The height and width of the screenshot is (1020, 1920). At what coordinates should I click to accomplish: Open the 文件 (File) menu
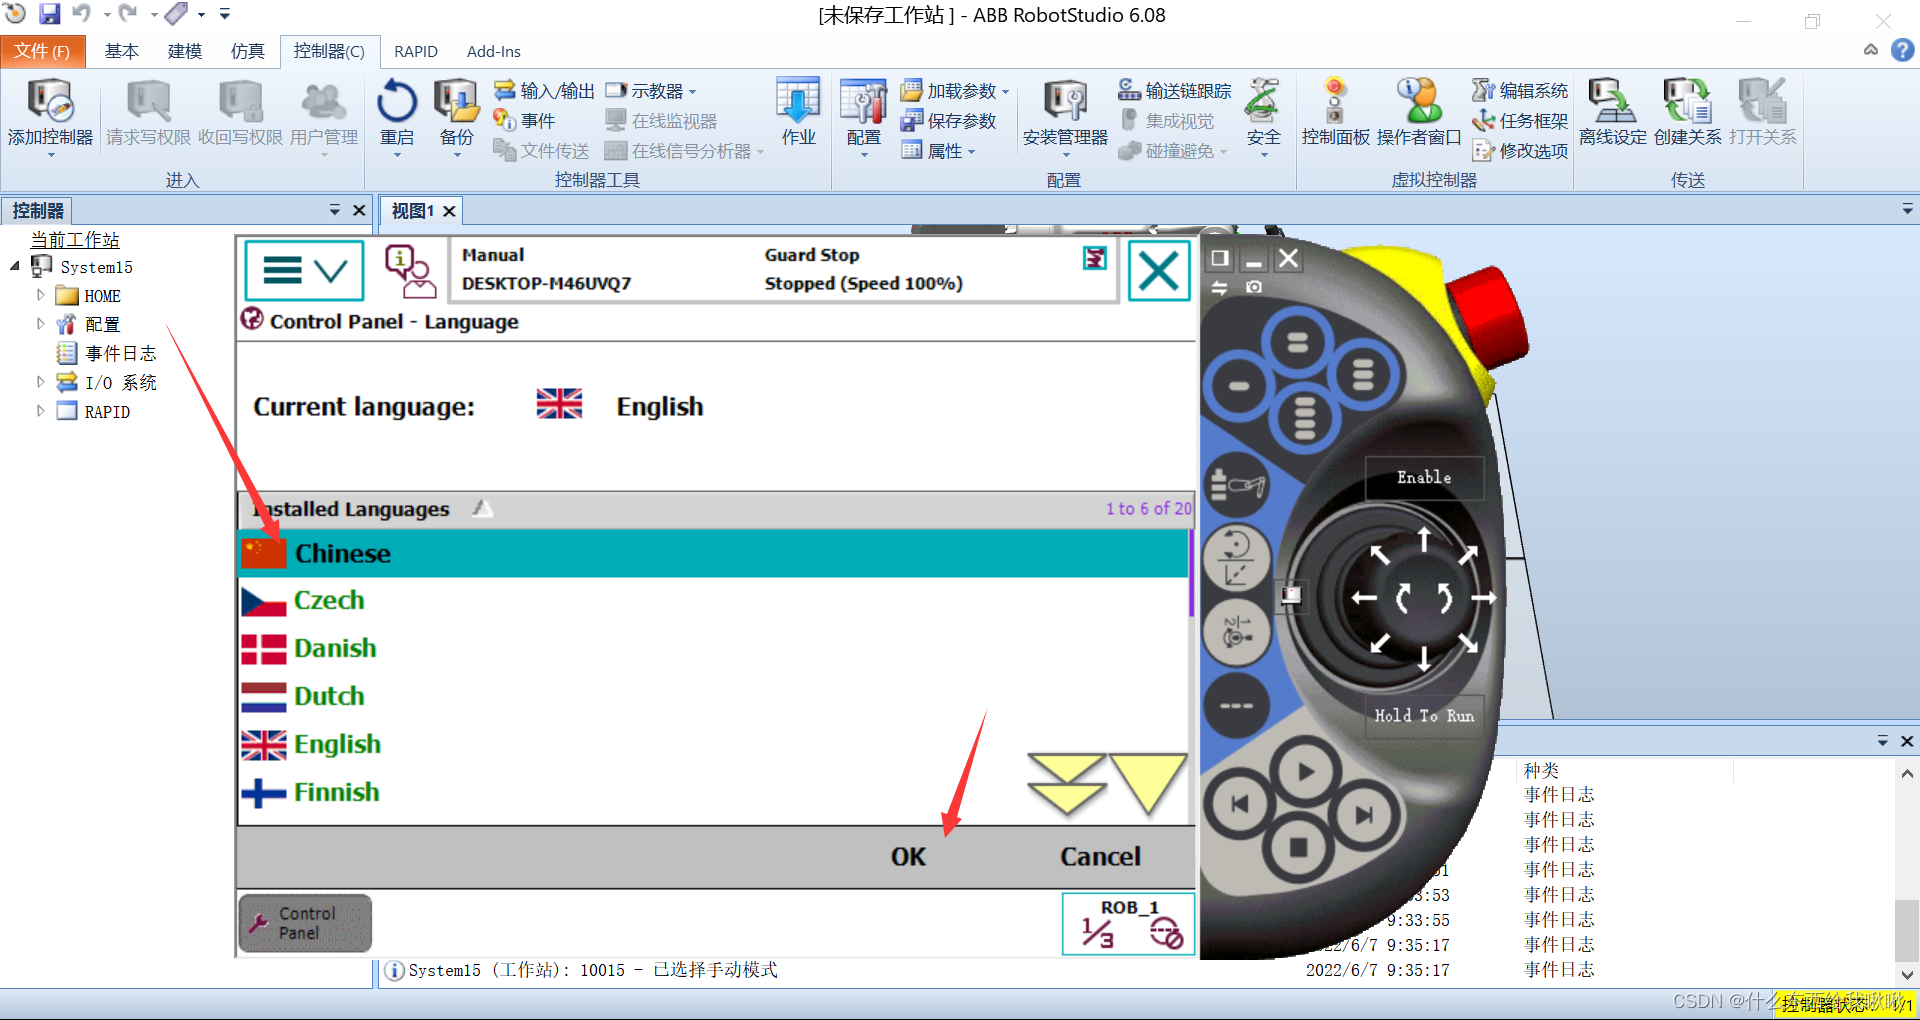(x=42, y=51)
